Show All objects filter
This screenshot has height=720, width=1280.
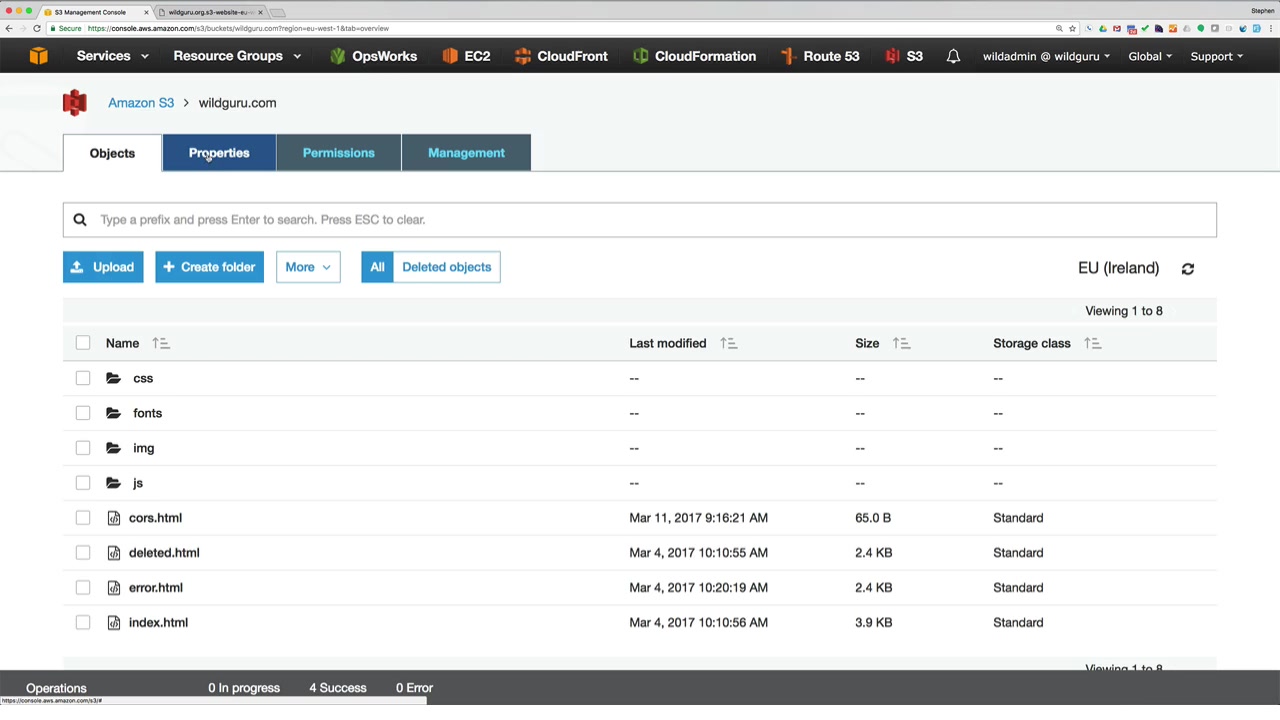(377, 267)
